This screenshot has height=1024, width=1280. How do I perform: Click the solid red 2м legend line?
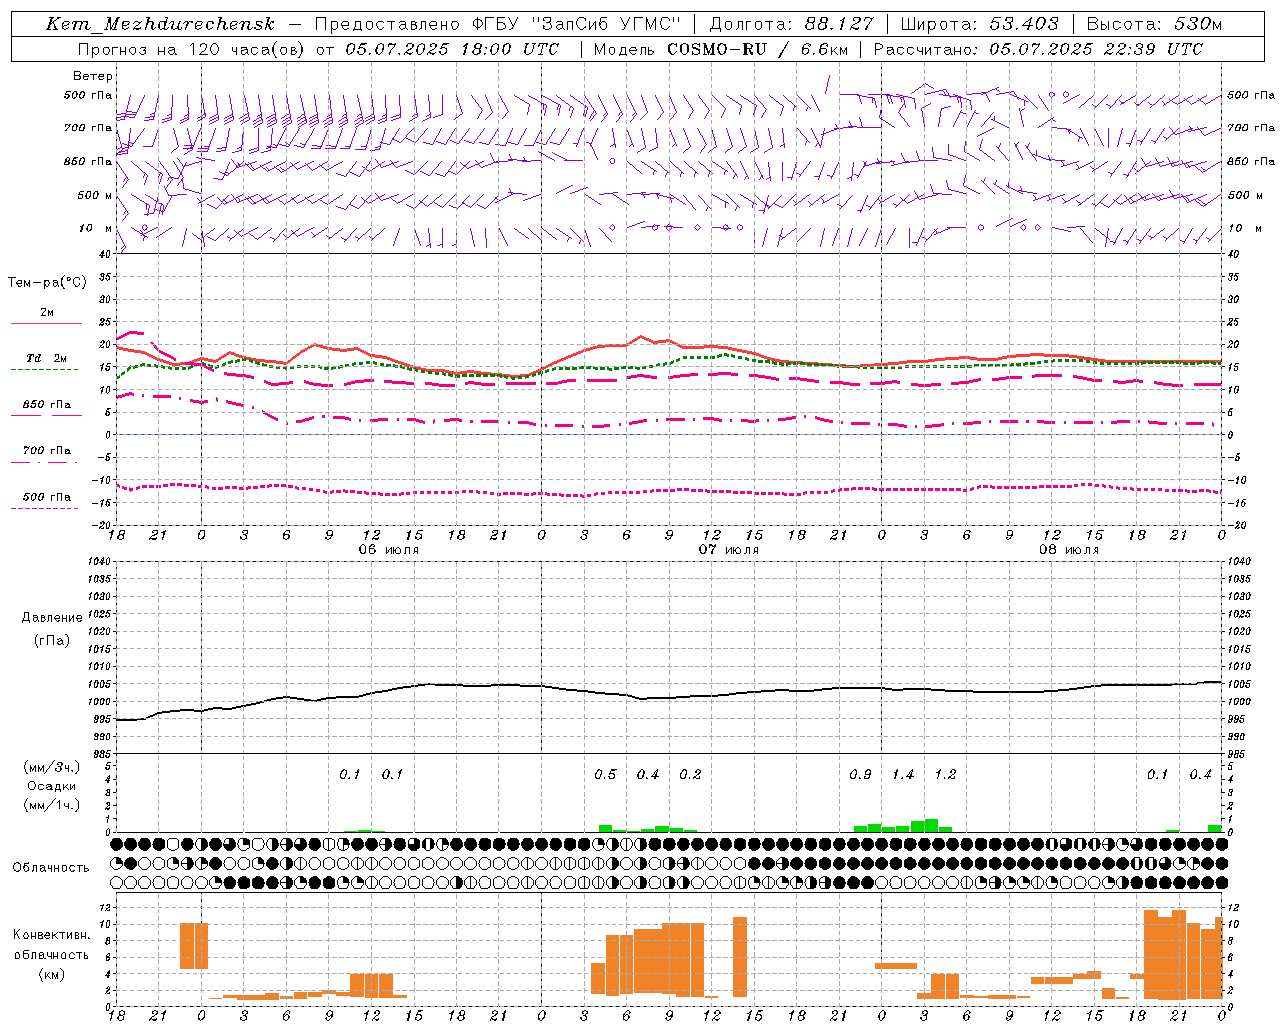[46, 323]
